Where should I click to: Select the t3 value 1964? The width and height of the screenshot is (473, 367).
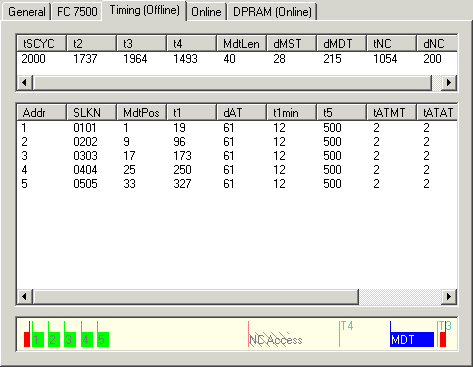point(135,59)
